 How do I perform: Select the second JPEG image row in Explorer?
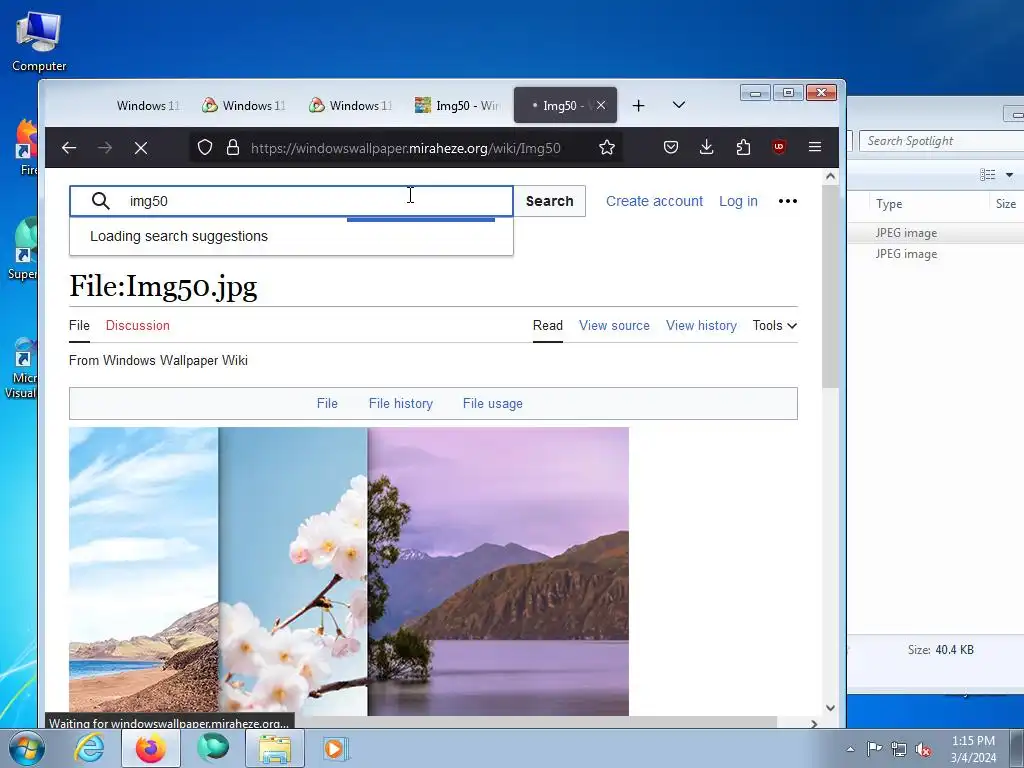936,254
